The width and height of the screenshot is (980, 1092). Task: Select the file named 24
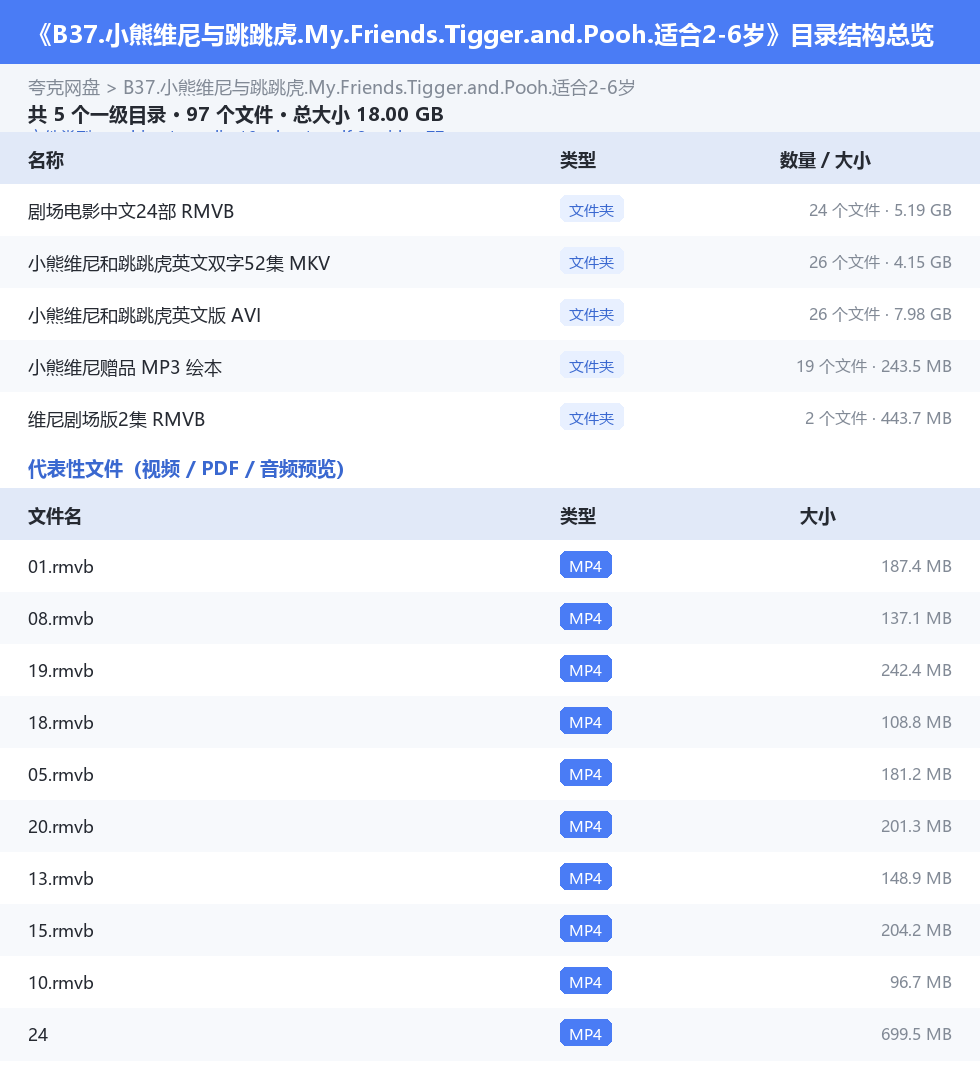click(38, 1035)
